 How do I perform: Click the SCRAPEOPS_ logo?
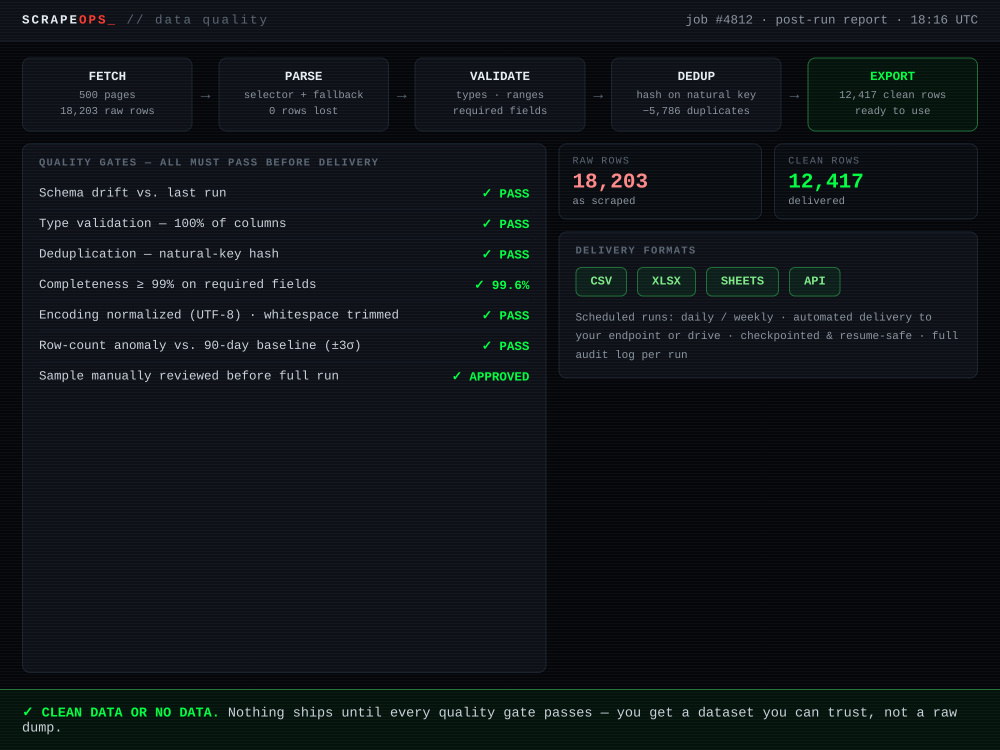tap(69, 20)
